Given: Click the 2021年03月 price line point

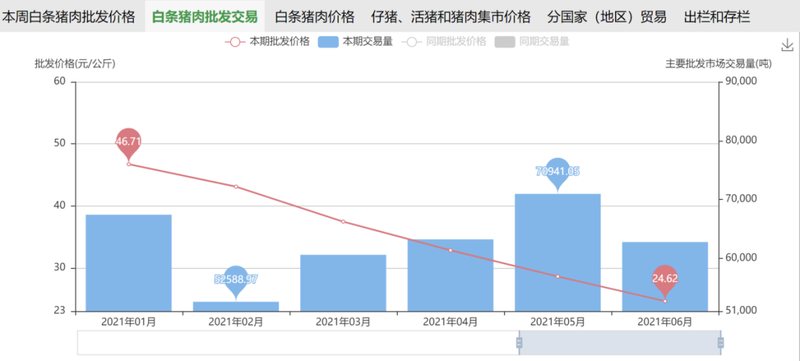Looking at the screenshot, I should [x=343, y=222].
